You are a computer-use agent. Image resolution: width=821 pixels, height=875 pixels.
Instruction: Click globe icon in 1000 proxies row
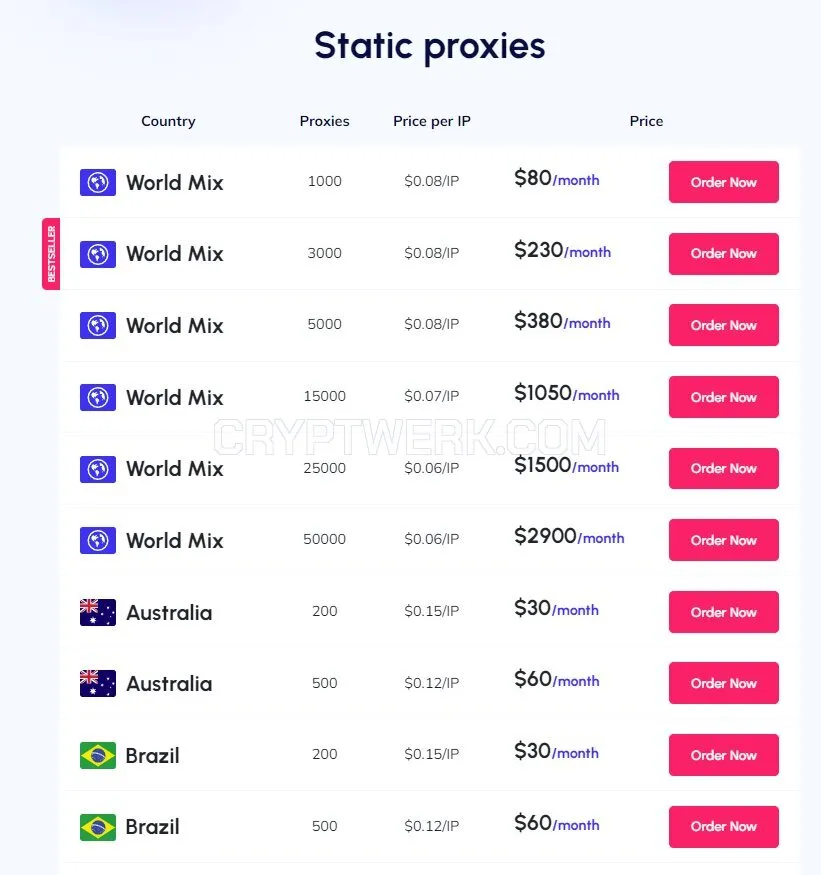[98, 182]
